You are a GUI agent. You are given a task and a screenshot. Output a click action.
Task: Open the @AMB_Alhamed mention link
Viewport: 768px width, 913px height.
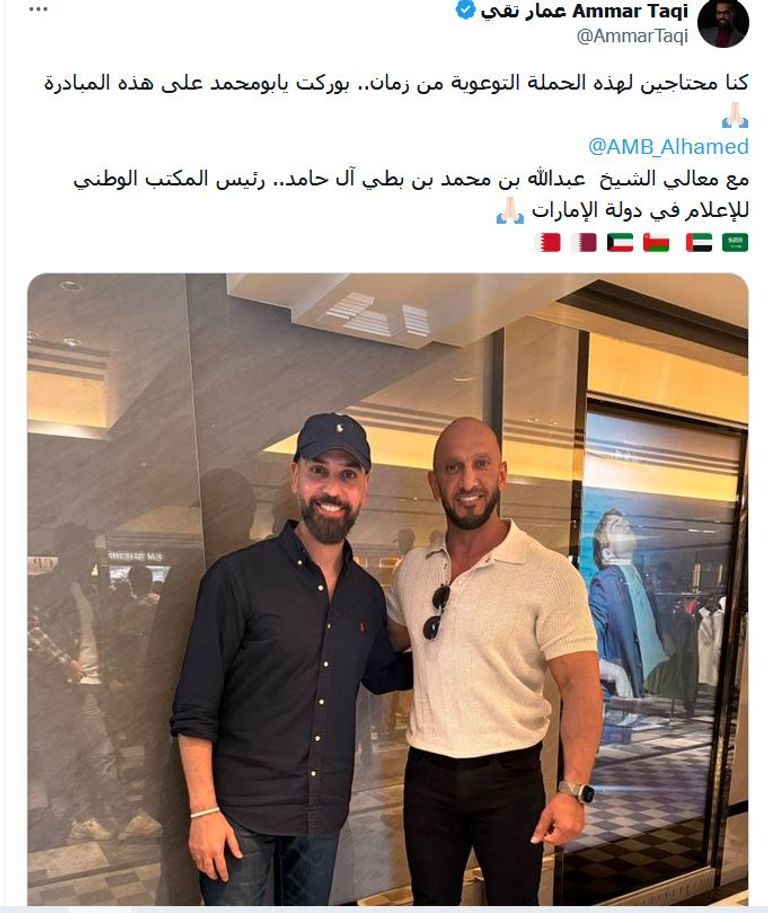668,146
